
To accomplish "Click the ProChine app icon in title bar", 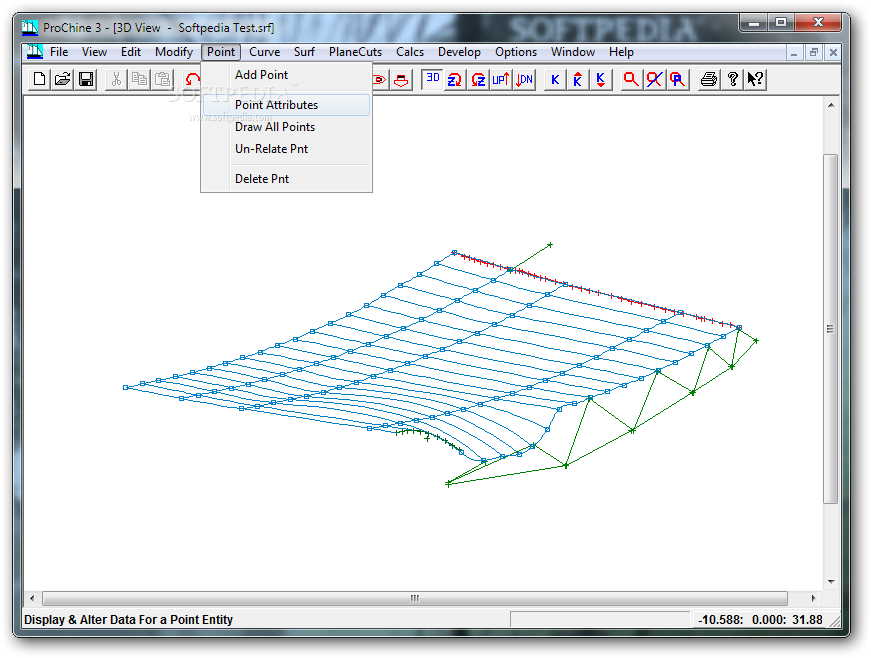I will 30,27.
